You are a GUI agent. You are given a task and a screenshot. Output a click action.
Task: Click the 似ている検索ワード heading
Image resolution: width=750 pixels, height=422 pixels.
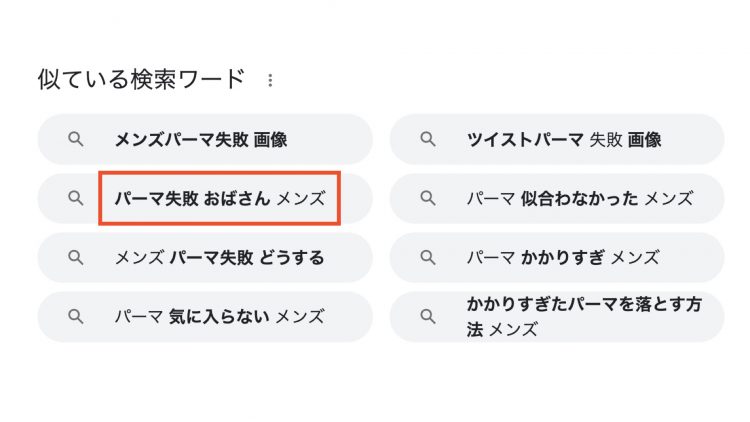click(x=142, y=79)
